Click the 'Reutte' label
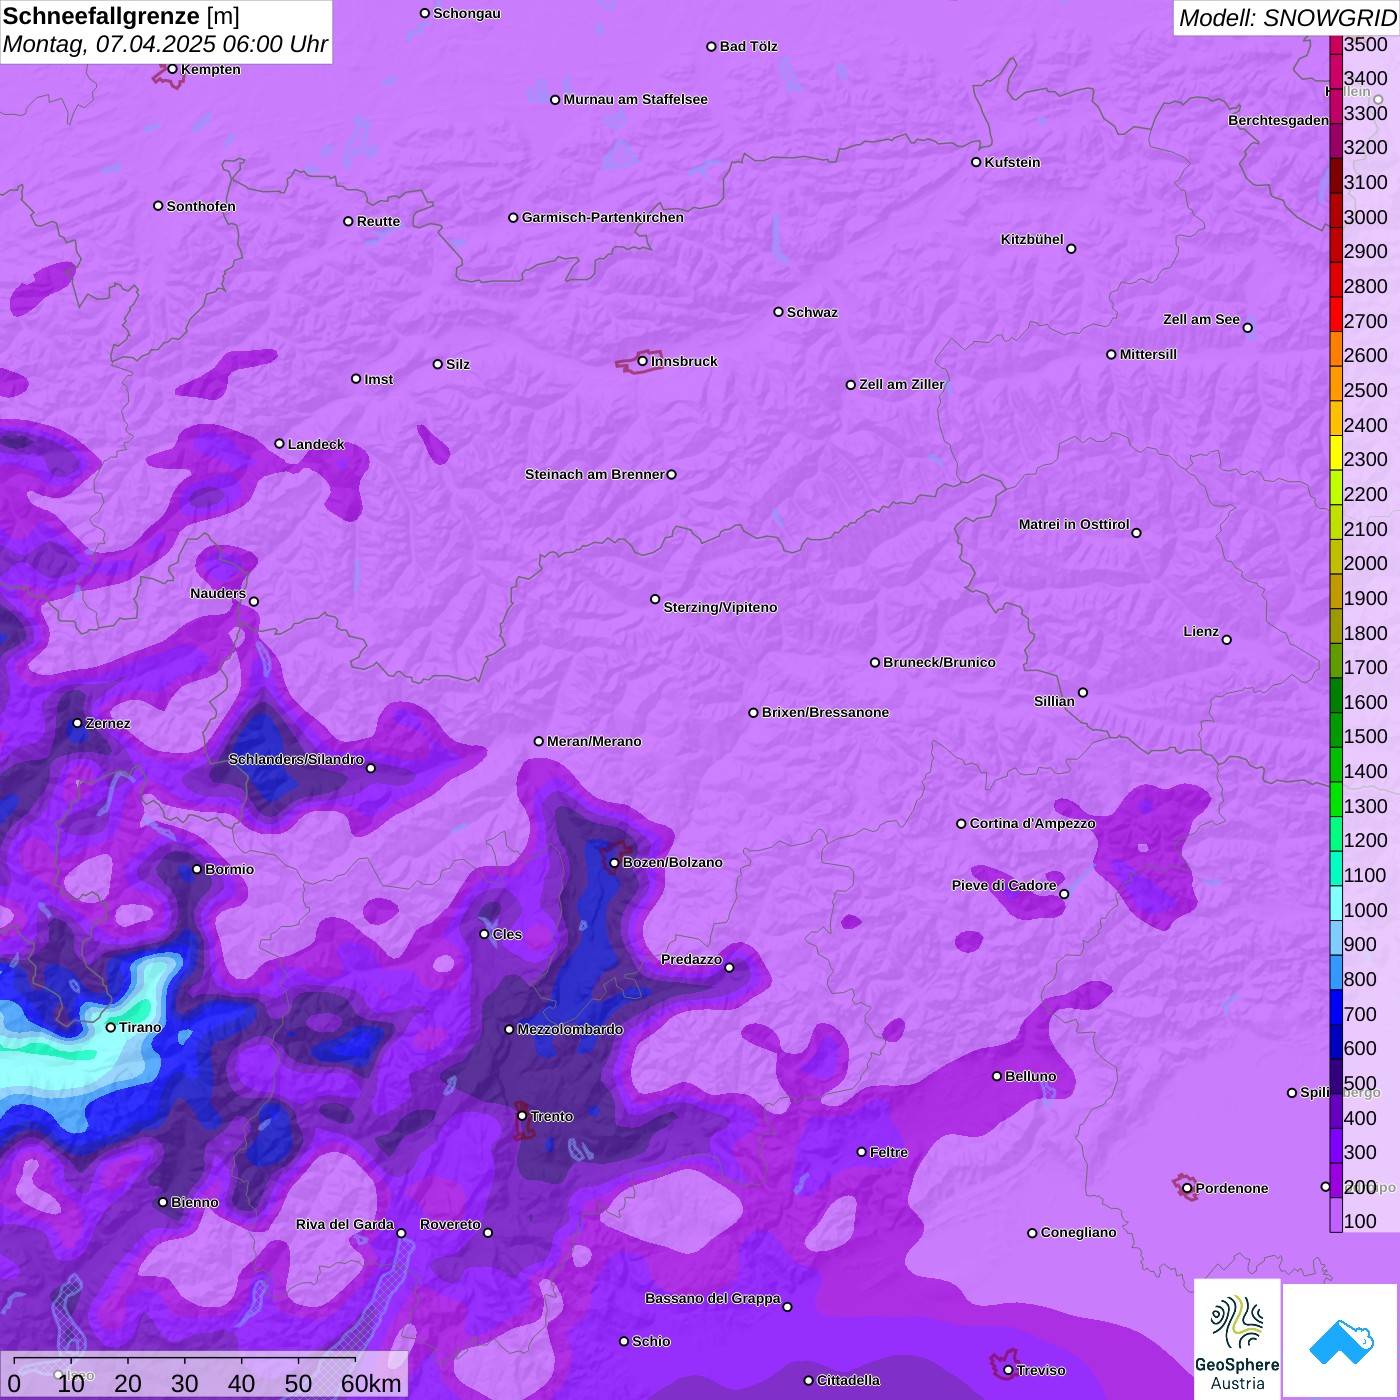1400x1400 pixels. (x=379, y=221)
